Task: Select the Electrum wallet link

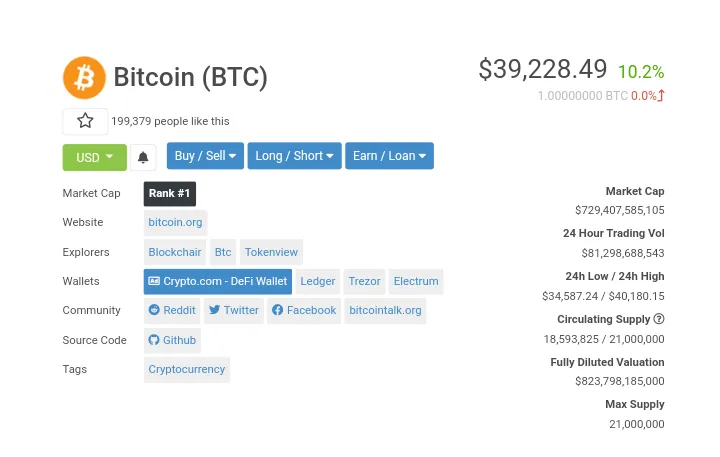Action: (416, 282)
